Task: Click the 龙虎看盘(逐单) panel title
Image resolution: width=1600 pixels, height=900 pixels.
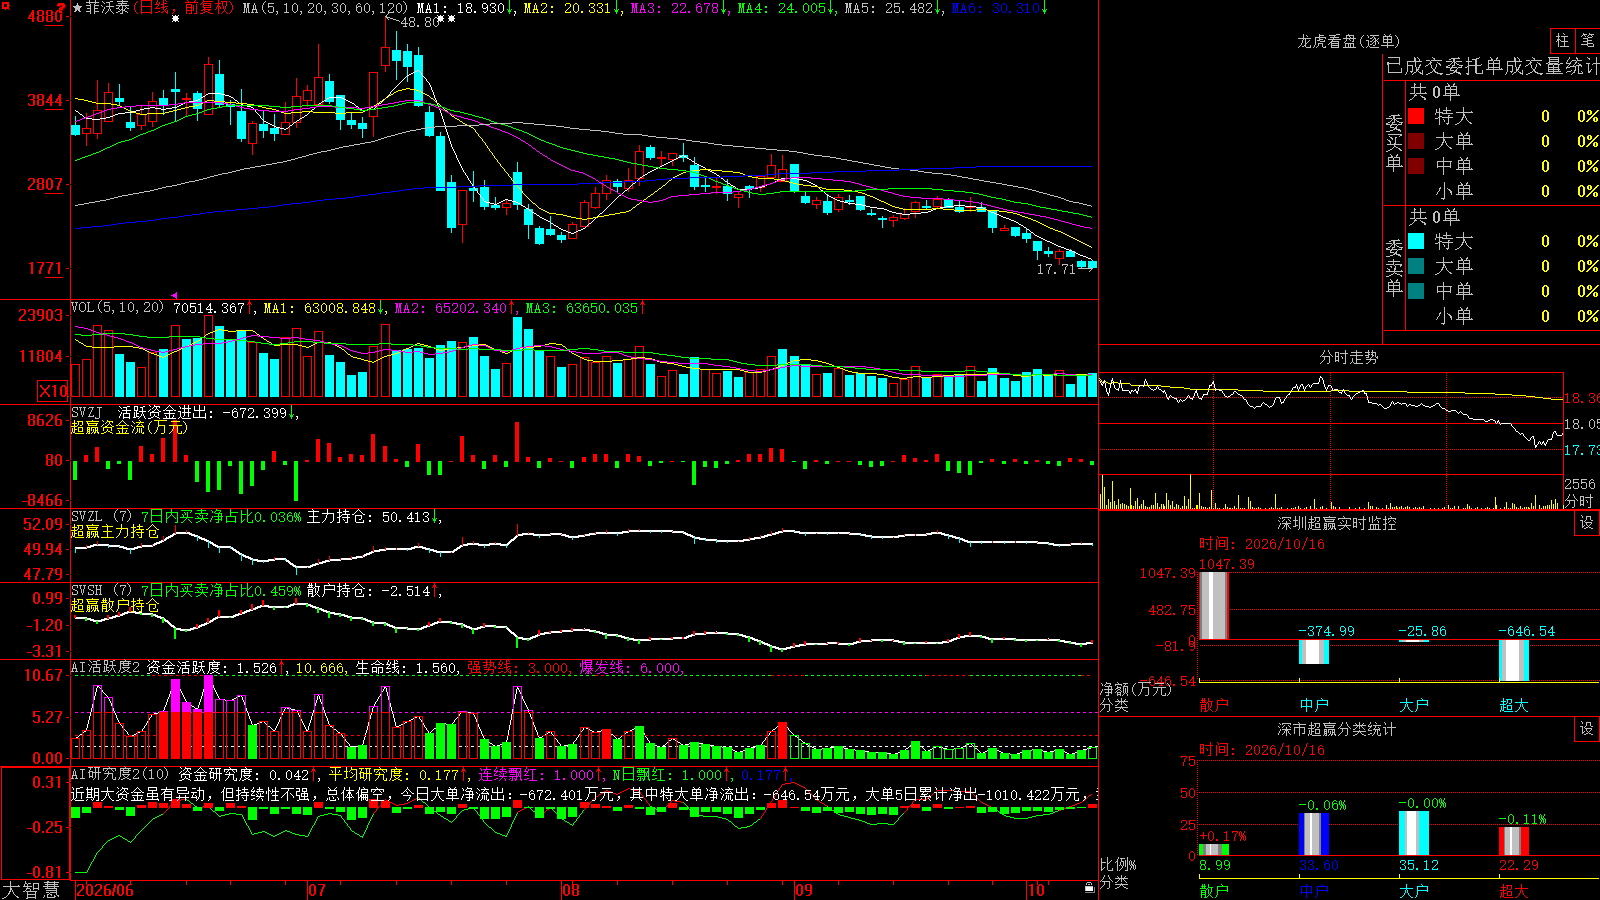Action: coord(1348,41)
